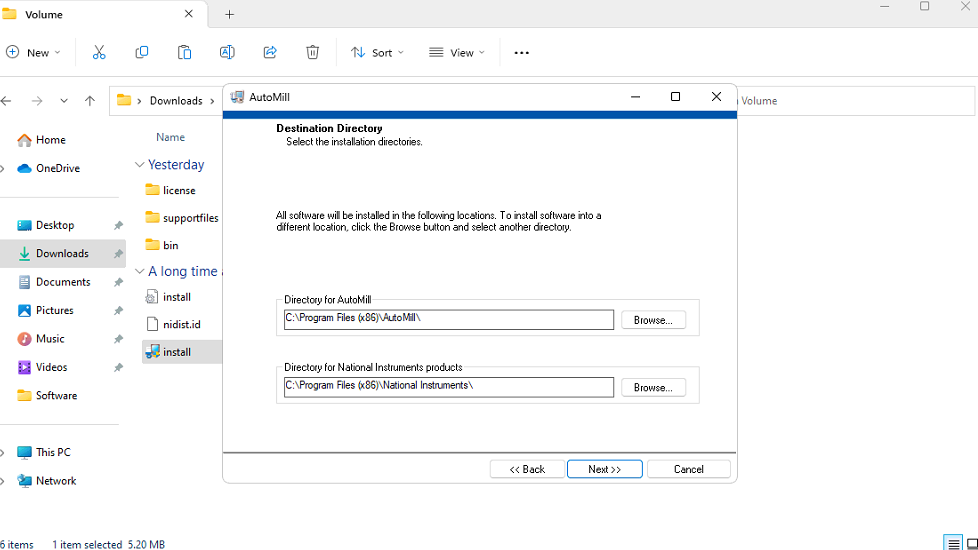Open the New dropdown menu
The width and height of the screenshot is (978, 550).
34,52
